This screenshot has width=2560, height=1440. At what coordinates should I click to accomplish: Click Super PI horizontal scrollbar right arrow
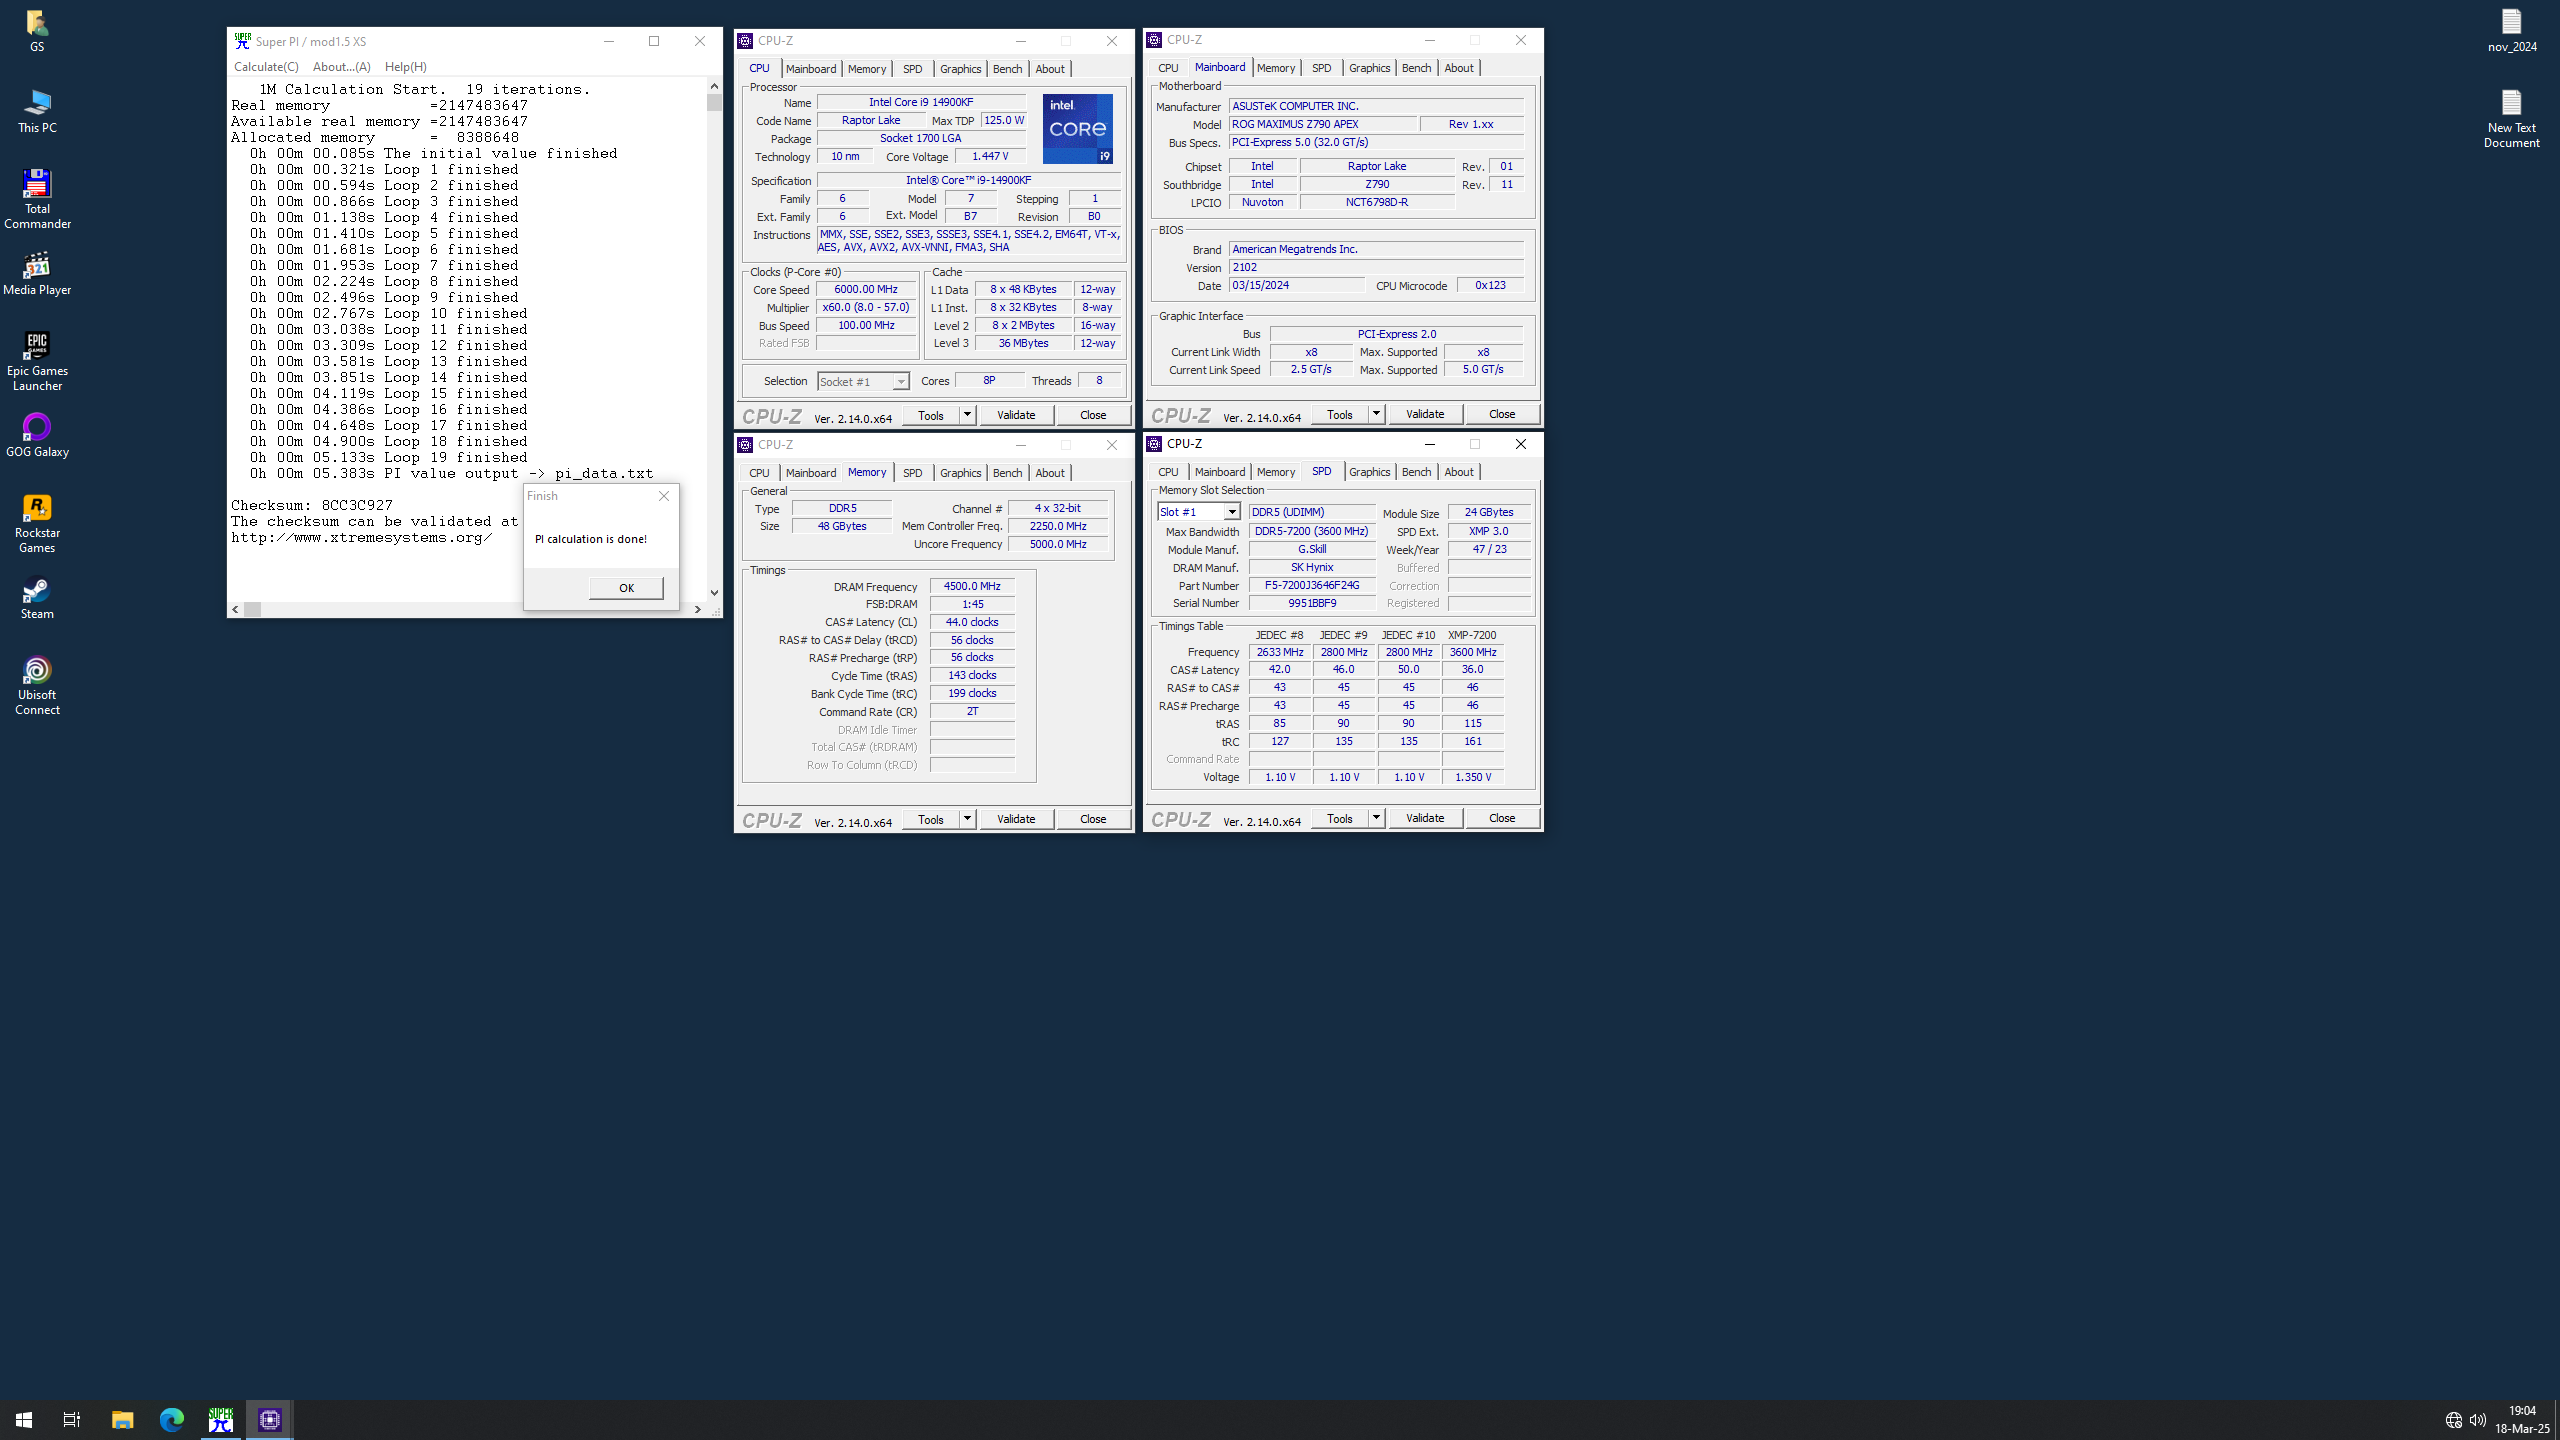(x=697, y=609)
